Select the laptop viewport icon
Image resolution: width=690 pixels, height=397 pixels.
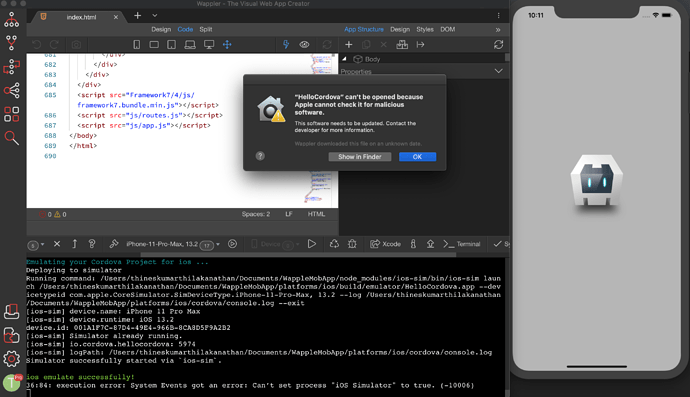pyautogui.click(x=190, y=44)
